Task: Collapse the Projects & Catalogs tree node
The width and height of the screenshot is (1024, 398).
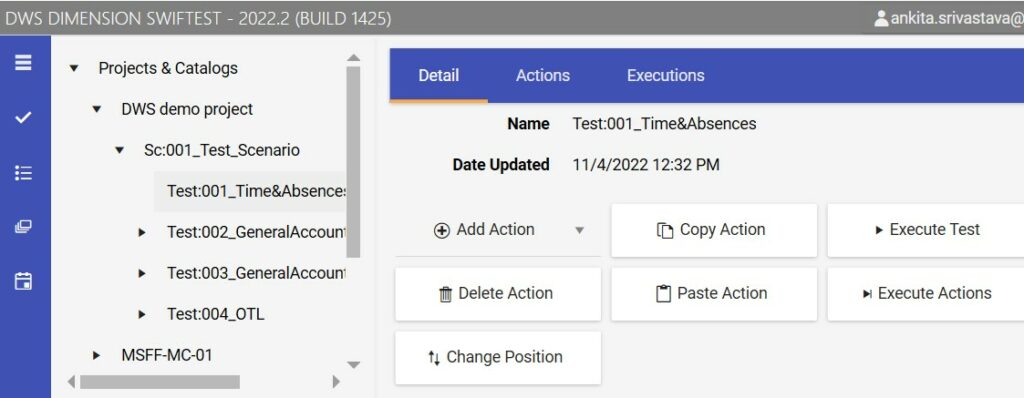Action: pos(74,68)
